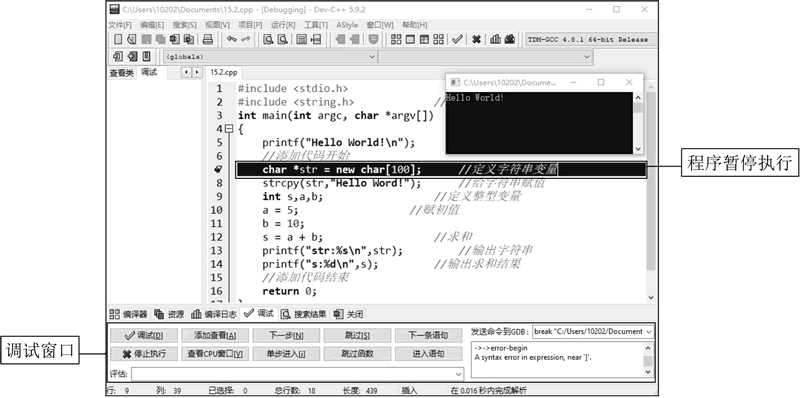
Task: Click the New file toolbar icon
Action: (x=118, y=39)
